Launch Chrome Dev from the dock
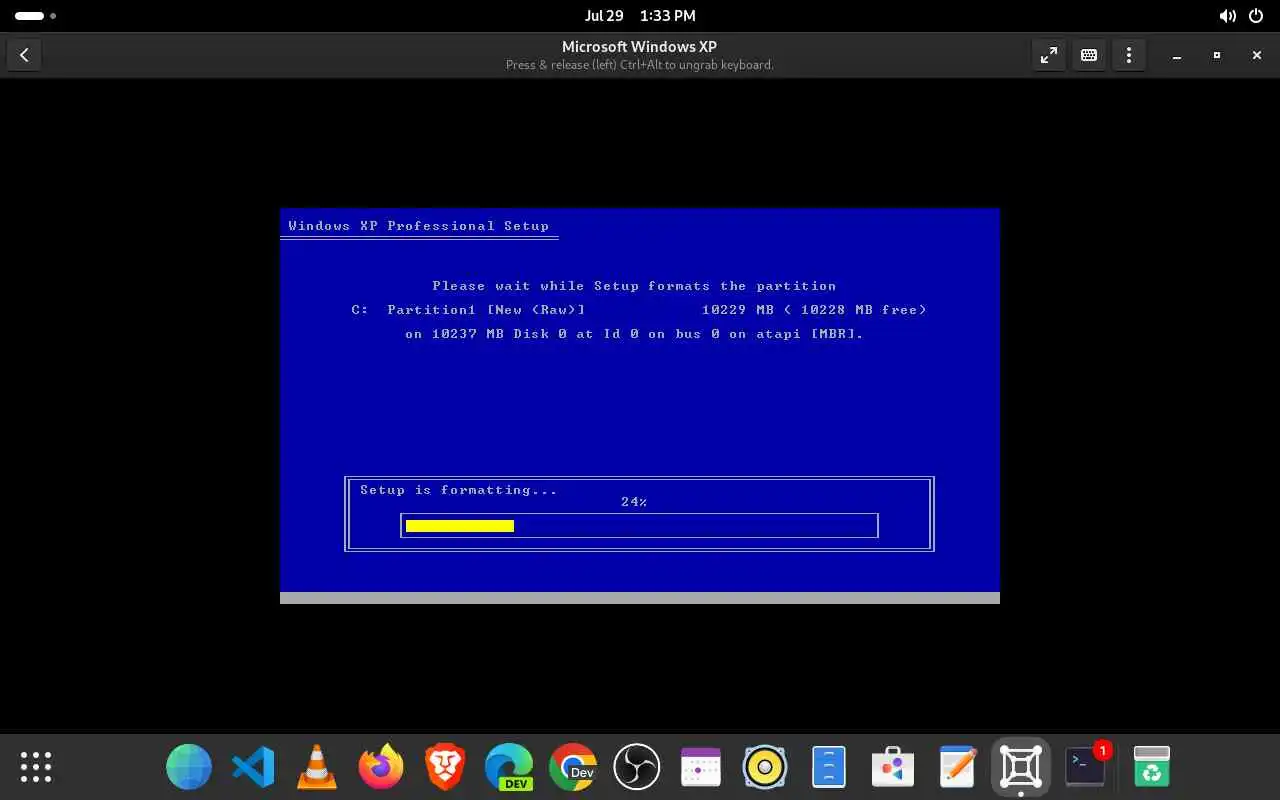The image size is (1280, 800). (x=573, y=767)
